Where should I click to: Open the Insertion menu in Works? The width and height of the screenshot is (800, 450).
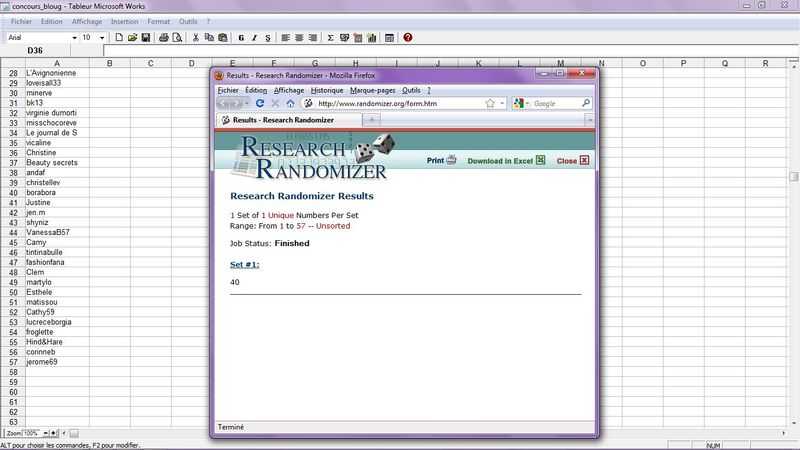(124, 21)
